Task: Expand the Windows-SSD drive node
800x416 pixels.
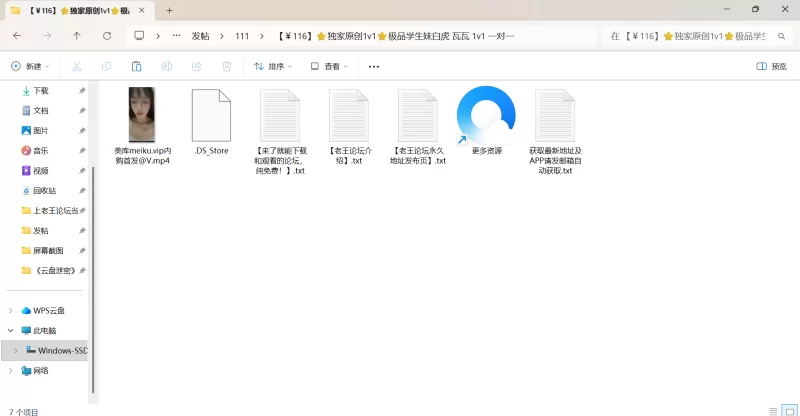Action: (x=15, y=351)
